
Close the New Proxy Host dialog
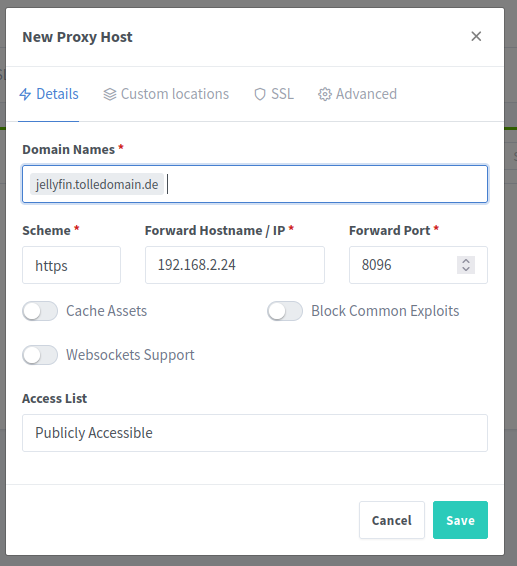[x=476, y=36]
